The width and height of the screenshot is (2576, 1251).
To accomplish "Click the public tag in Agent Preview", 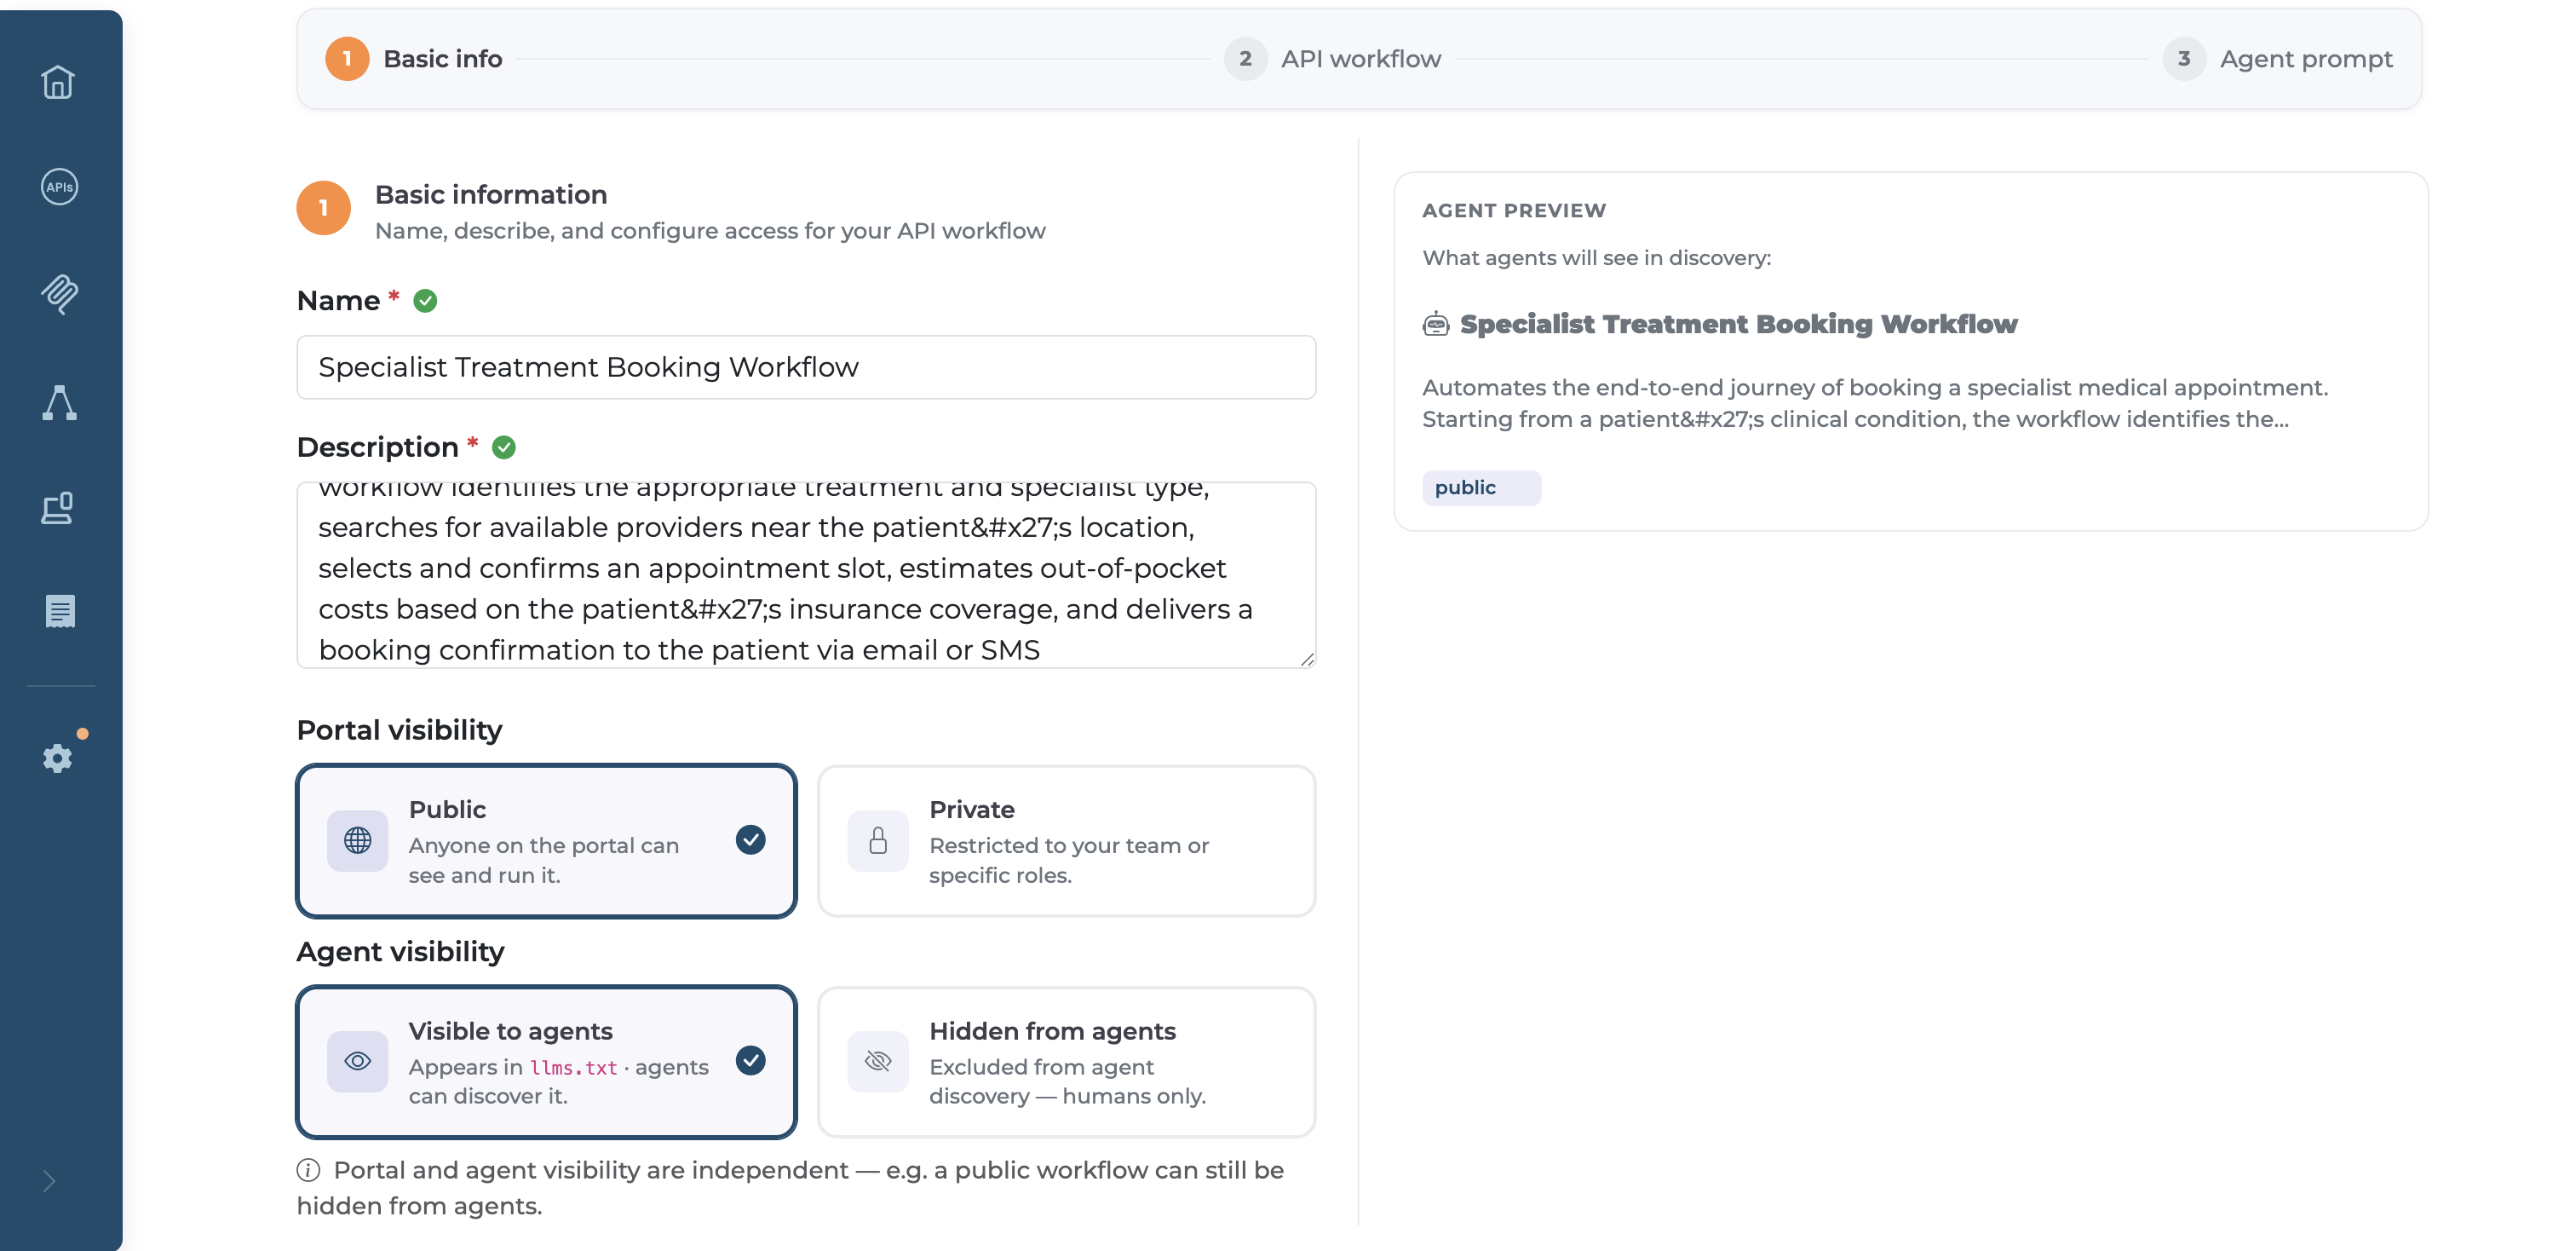I will pos(1481,488).
